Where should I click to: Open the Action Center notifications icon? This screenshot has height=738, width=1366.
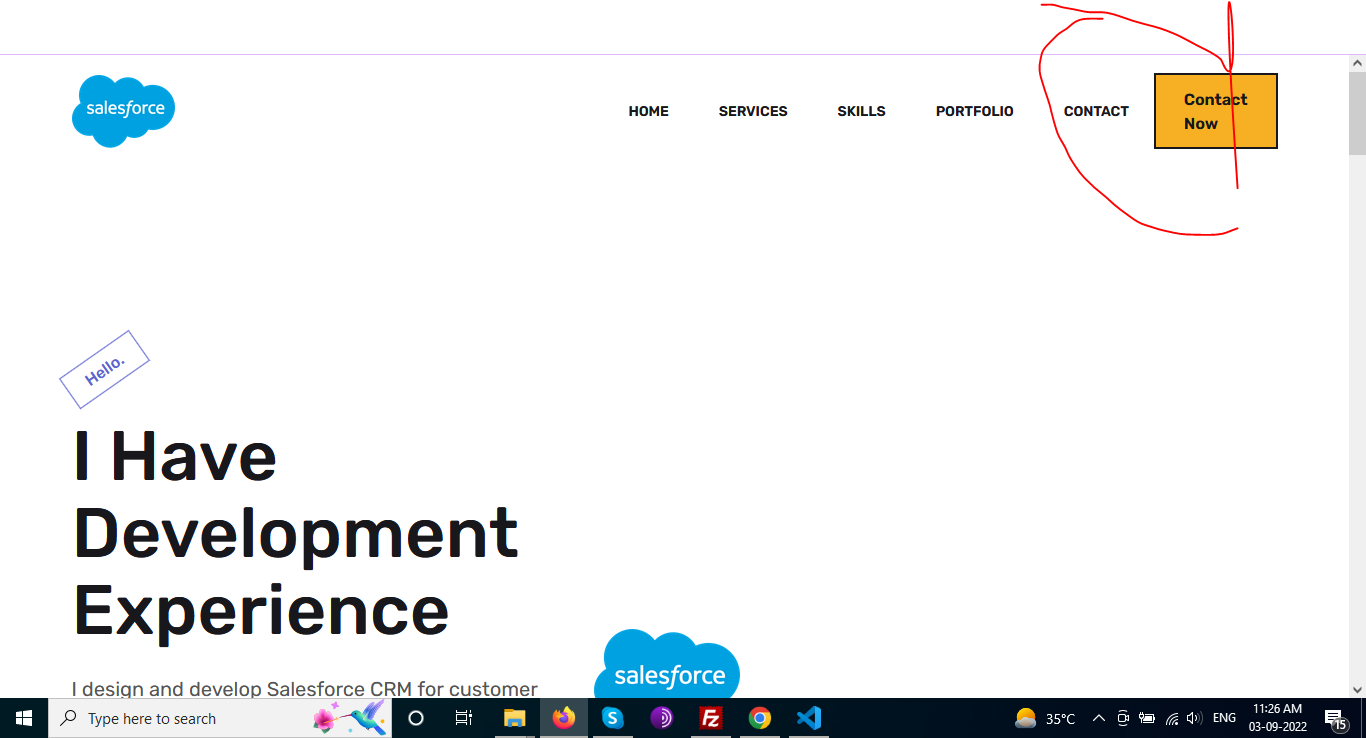tap(1336, 718)
